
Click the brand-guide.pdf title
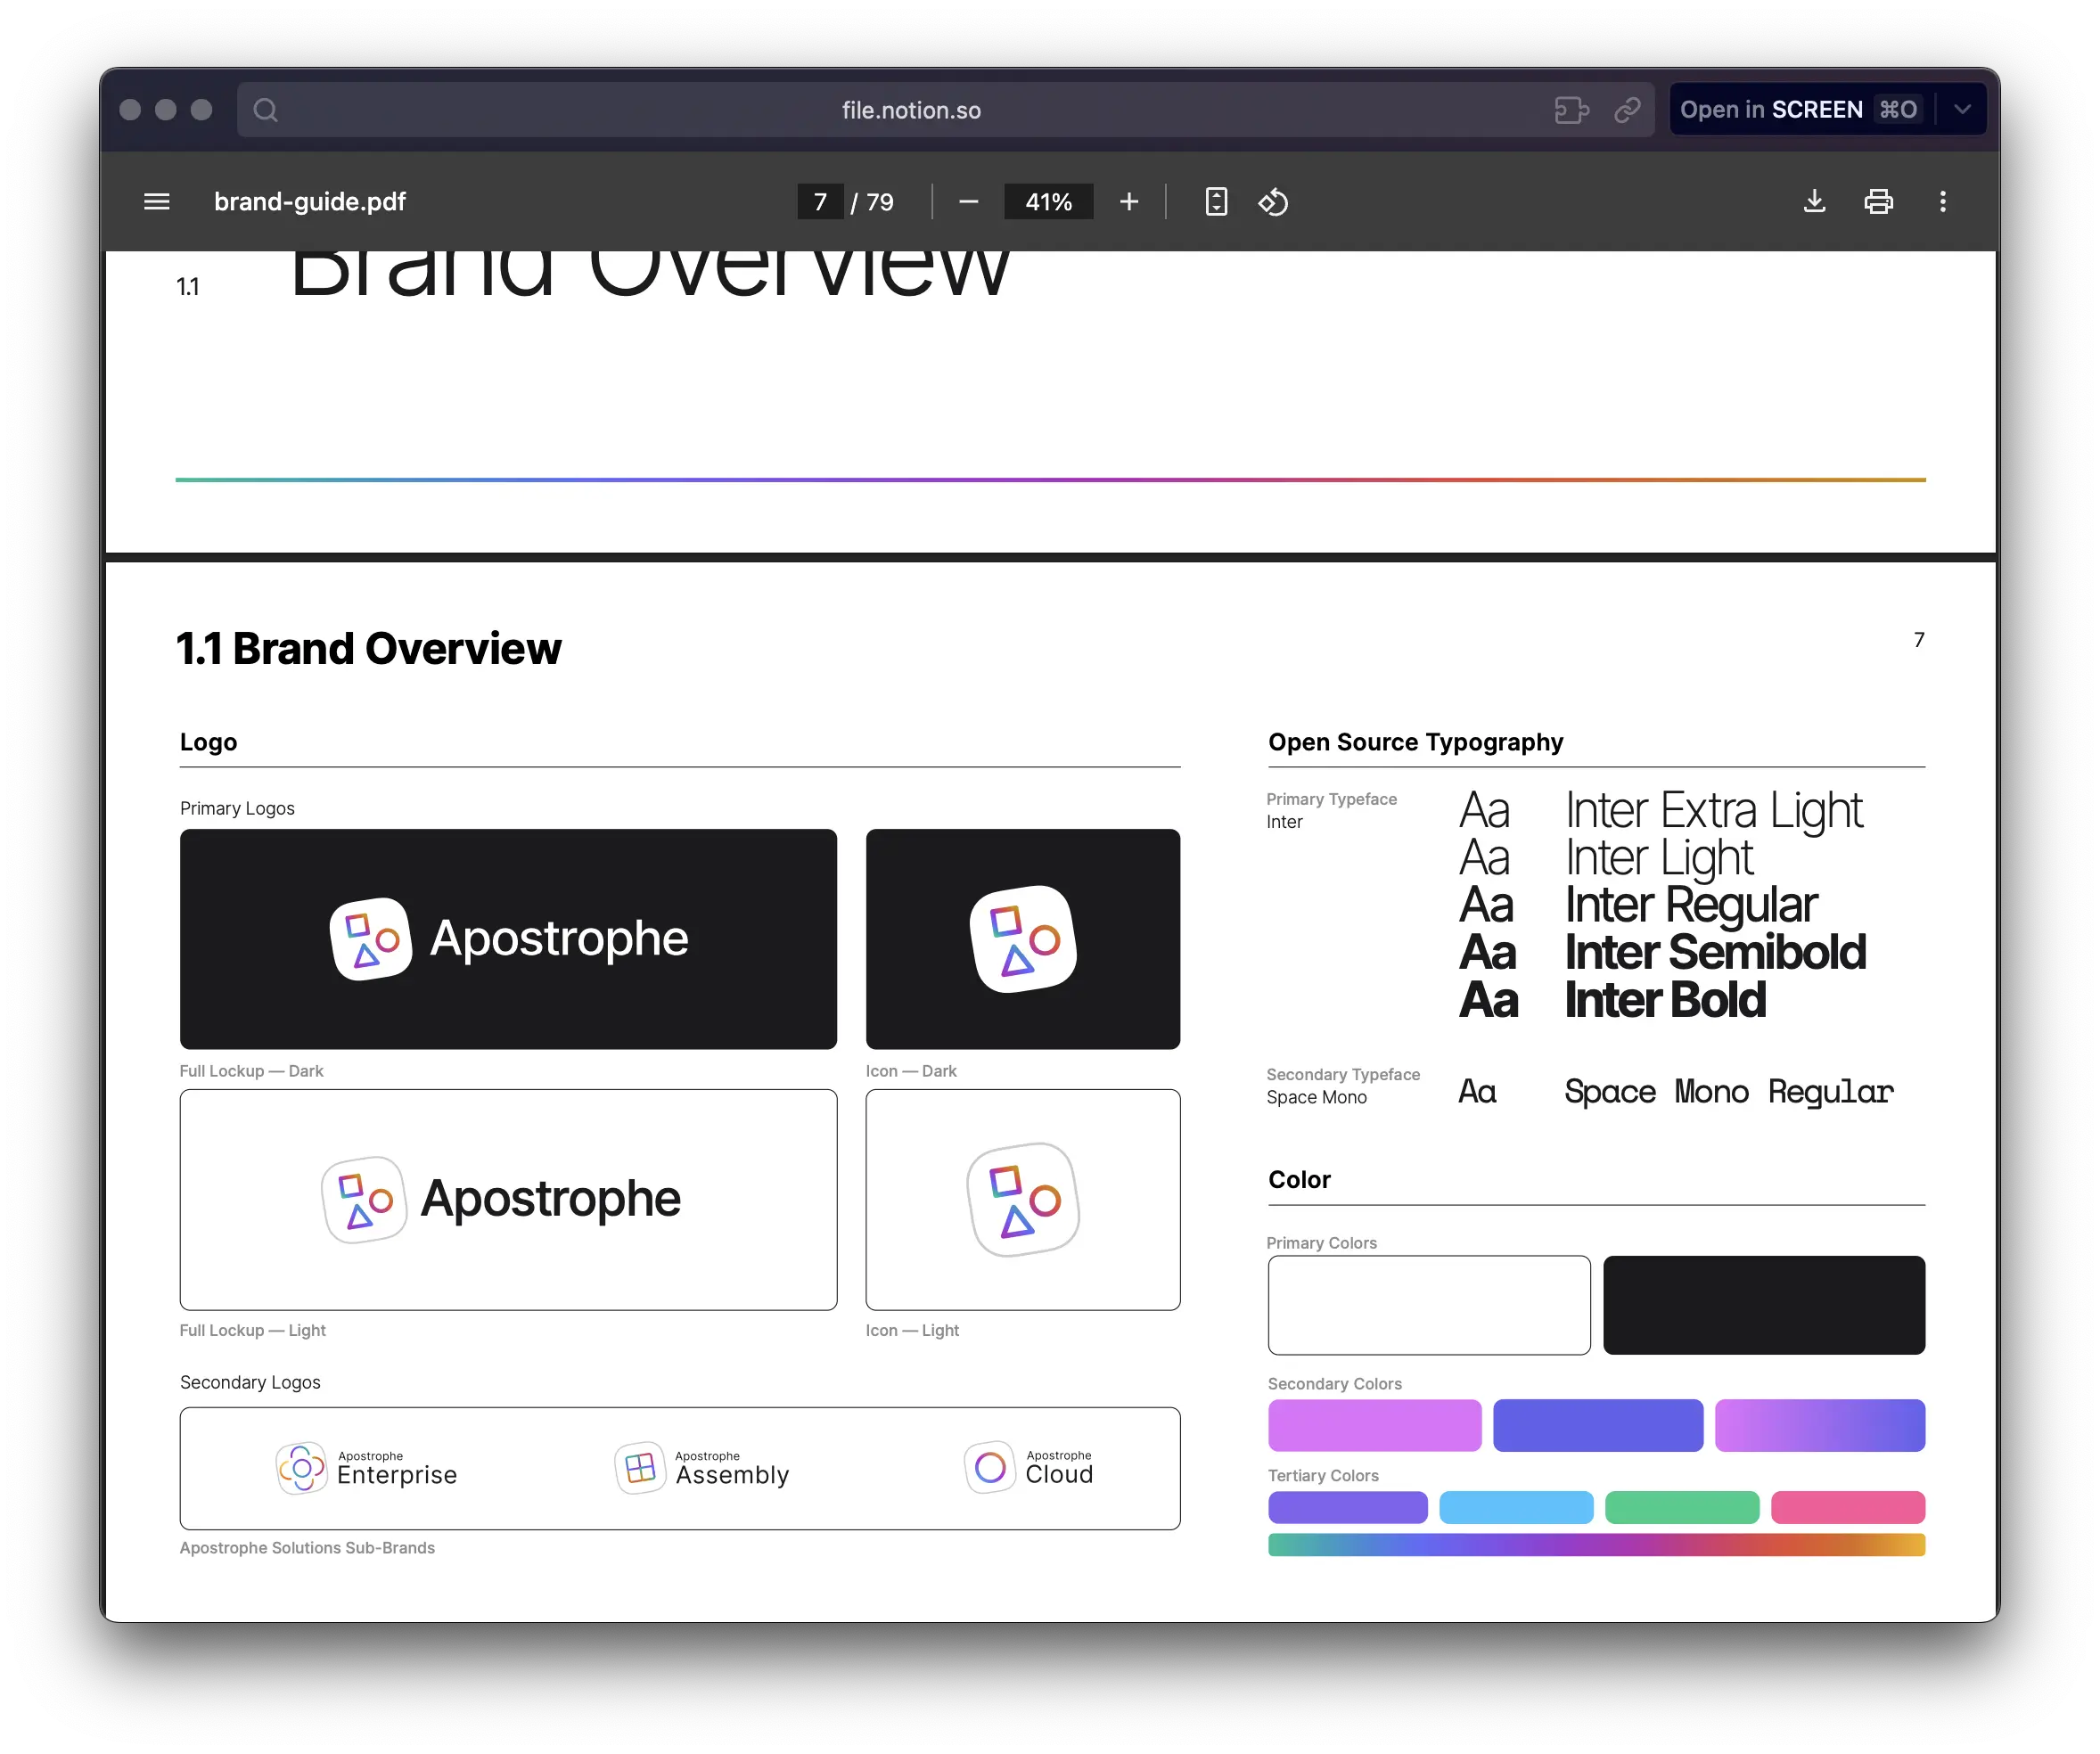pyautogui.click(x=310, y=202)
